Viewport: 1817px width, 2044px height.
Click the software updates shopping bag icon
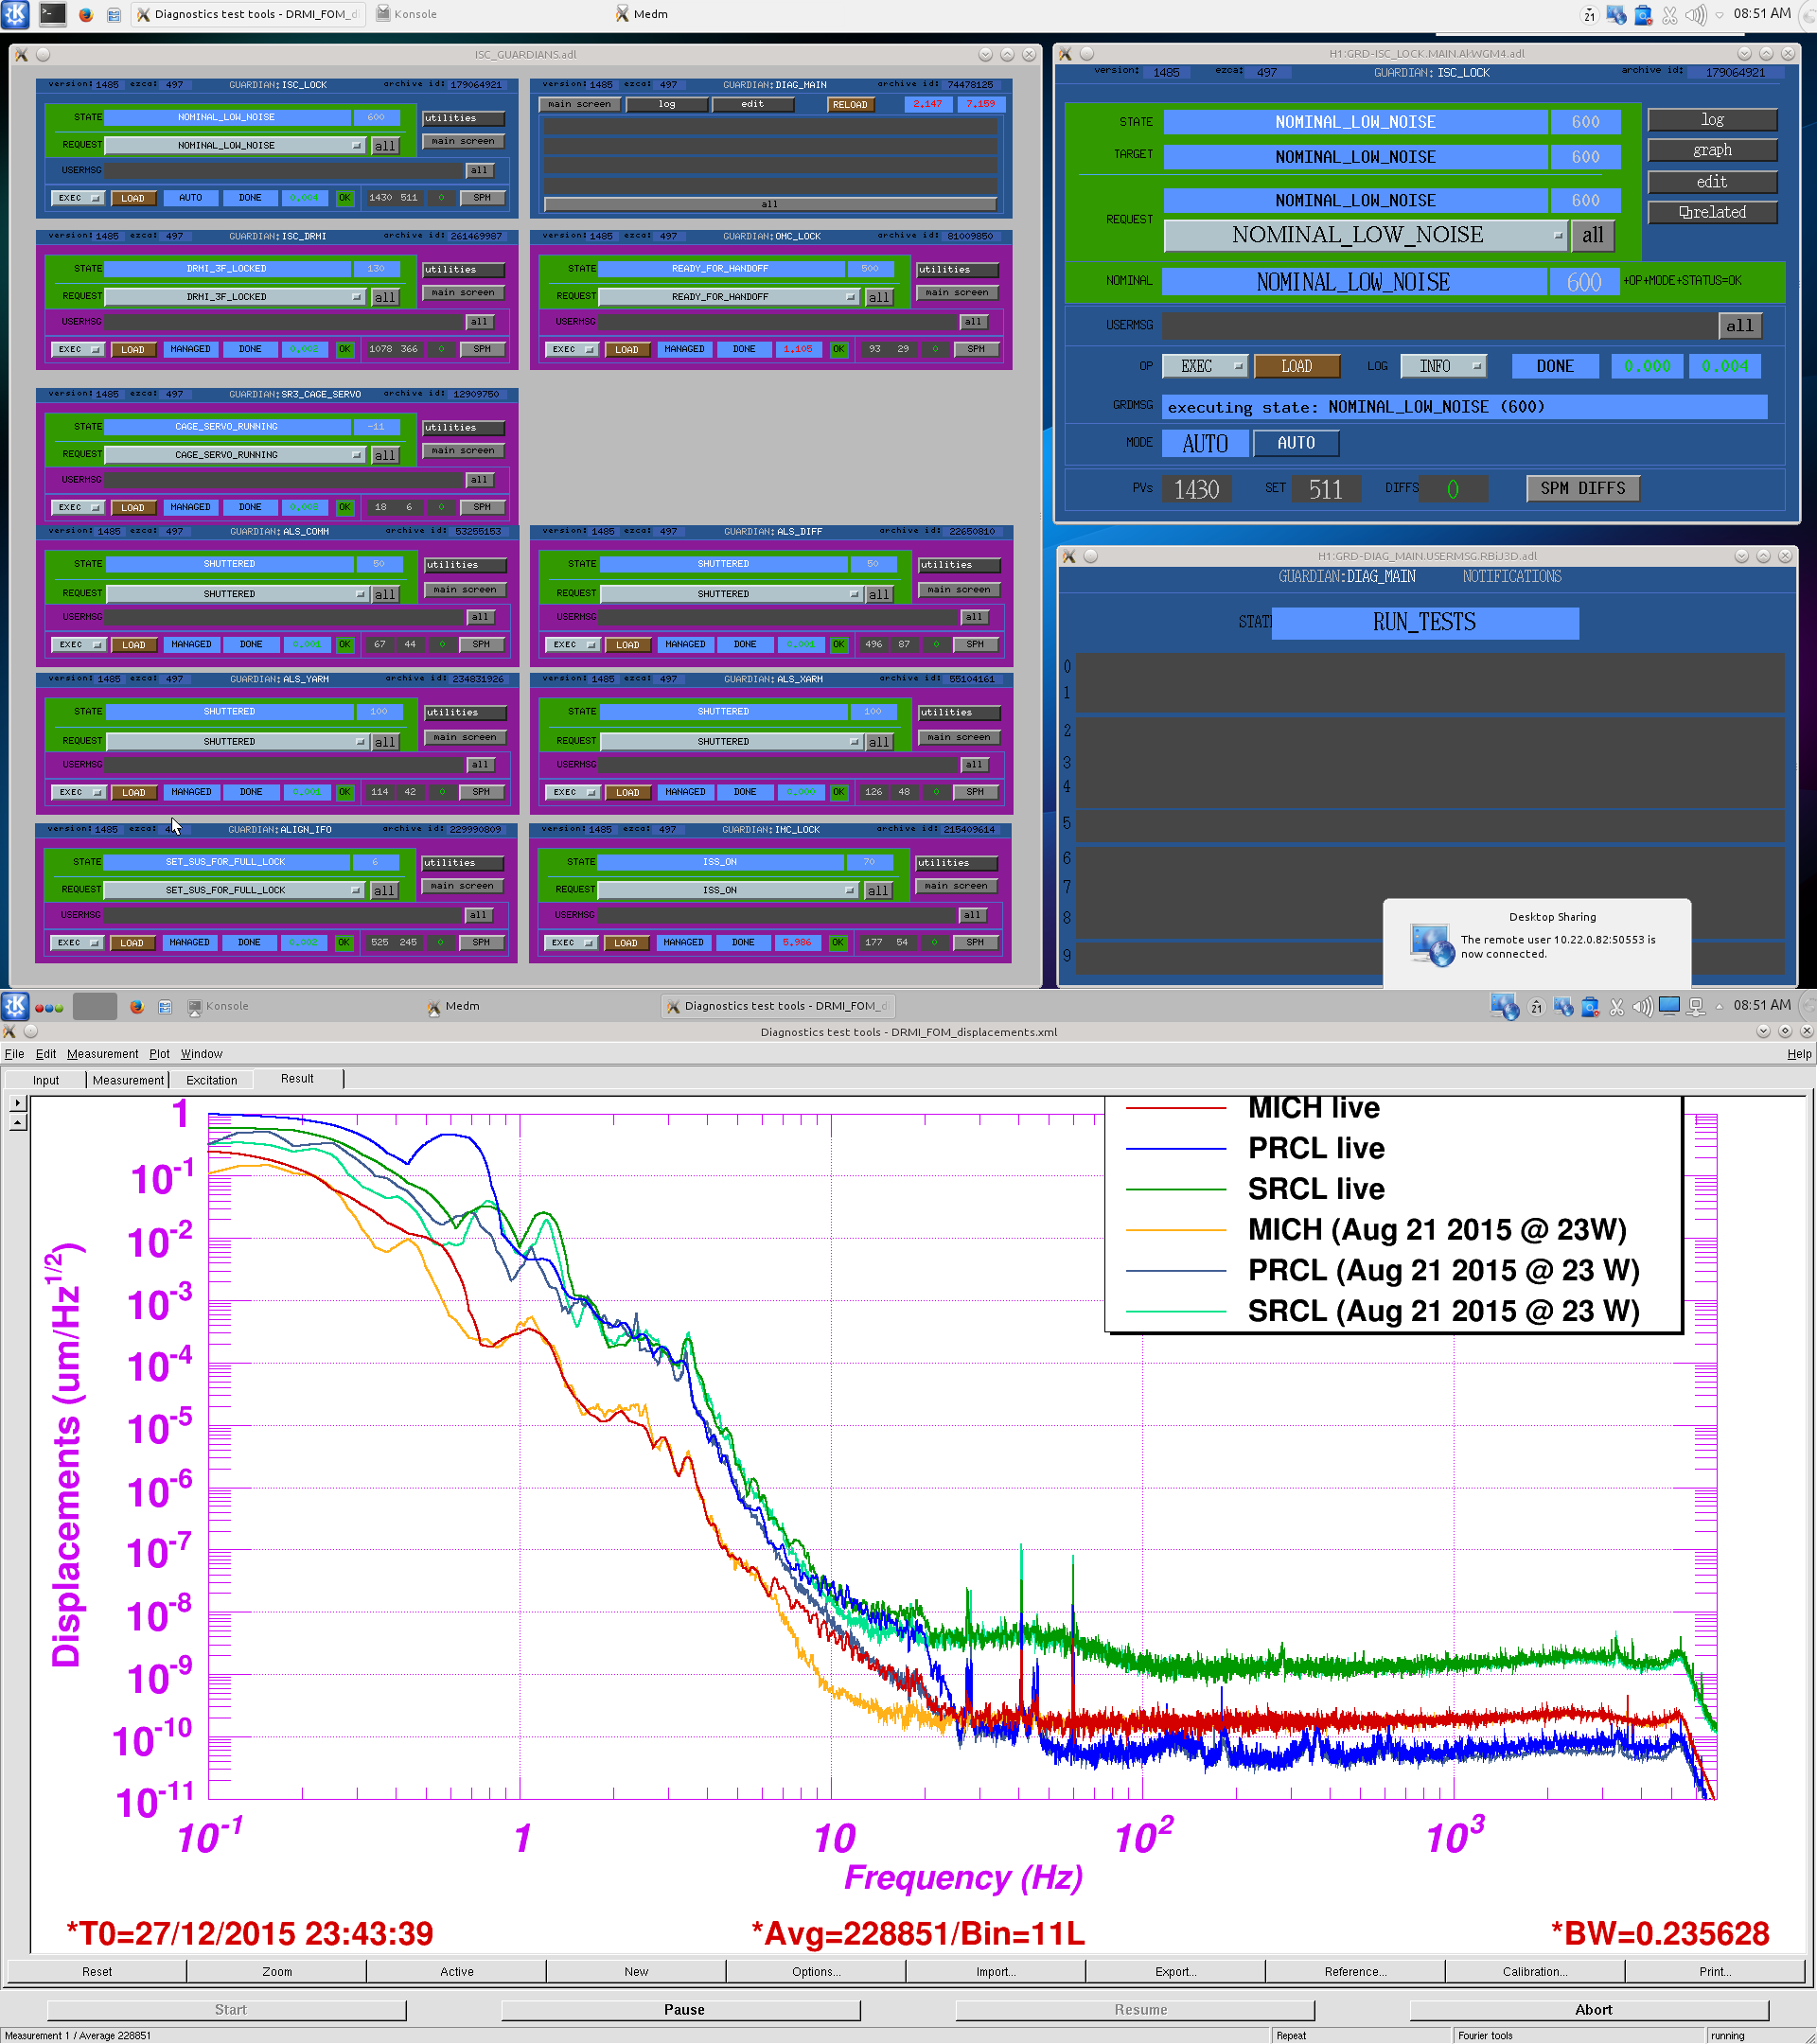pyautogui.click(x=1643, y=14)
